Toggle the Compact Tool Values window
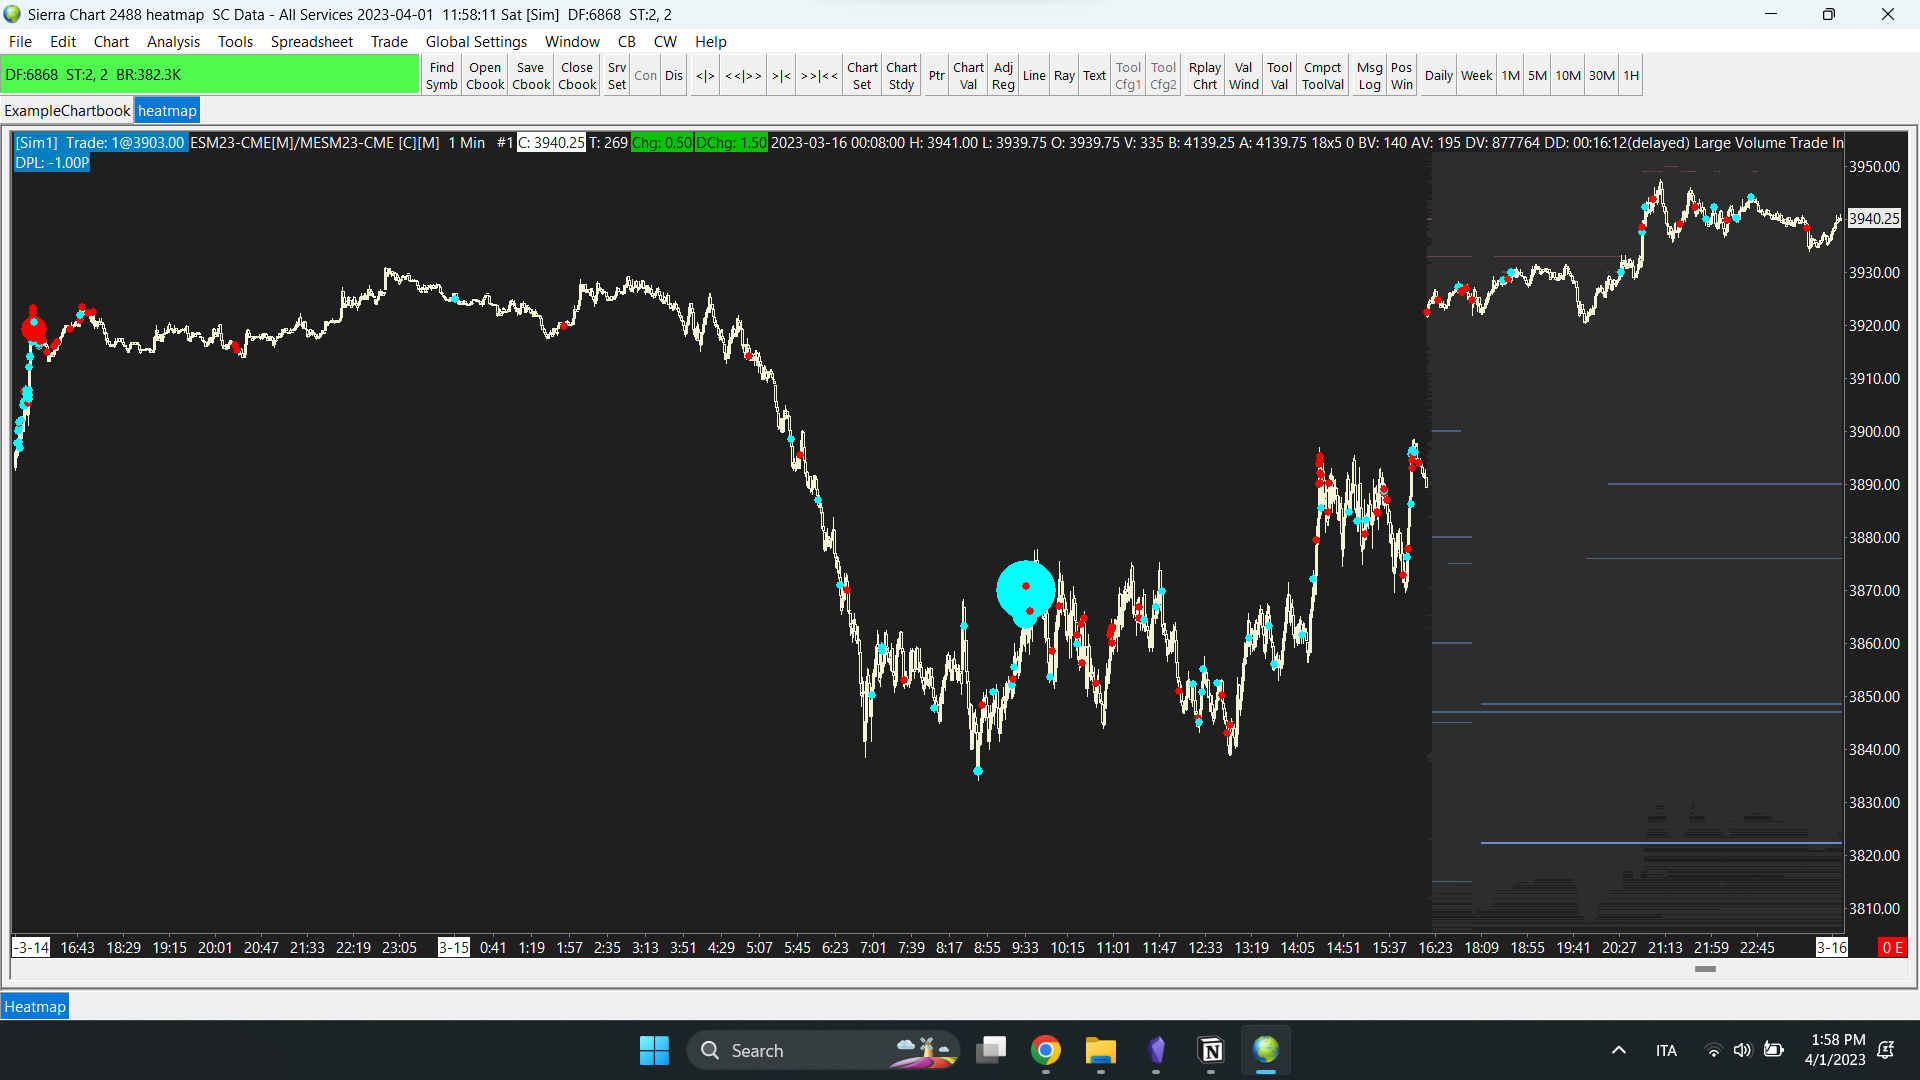The image size is (1920, 1080). (1322, 76)
